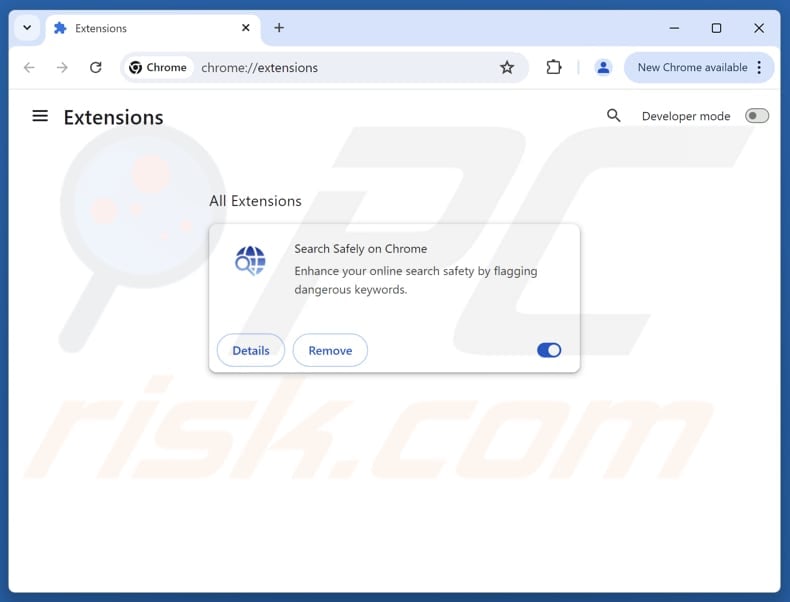Image resolution: width=790 pixels, height=602 pixels.
Task: Bookmark this page with the star icon
Action: (x=507, y=68)
